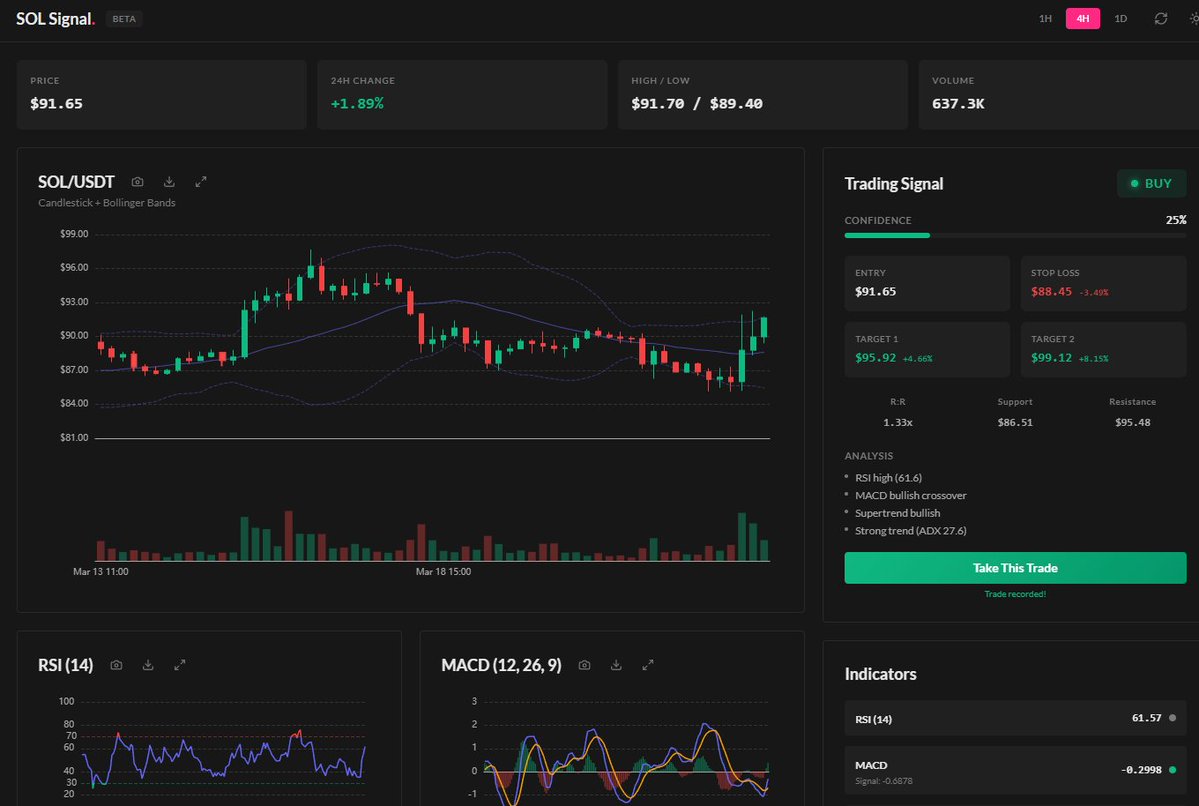Click the High / Low value $91.70 / $89.40

point(697,104)
